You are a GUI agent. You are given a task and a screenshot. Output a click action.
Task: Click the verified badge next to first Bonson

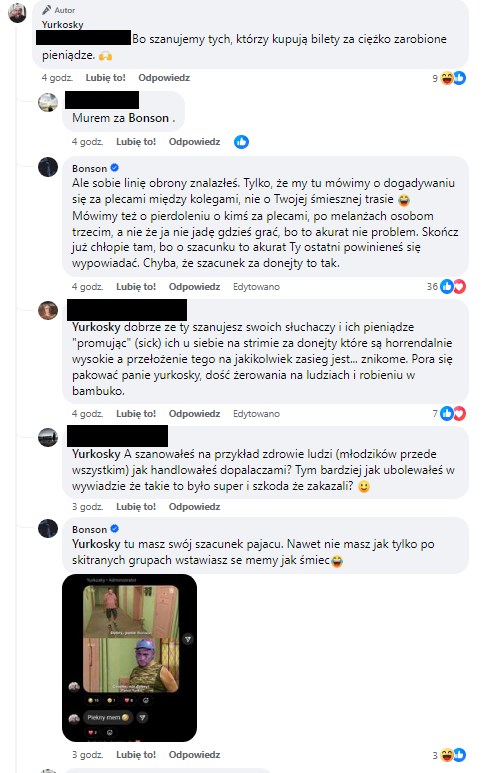115,168
